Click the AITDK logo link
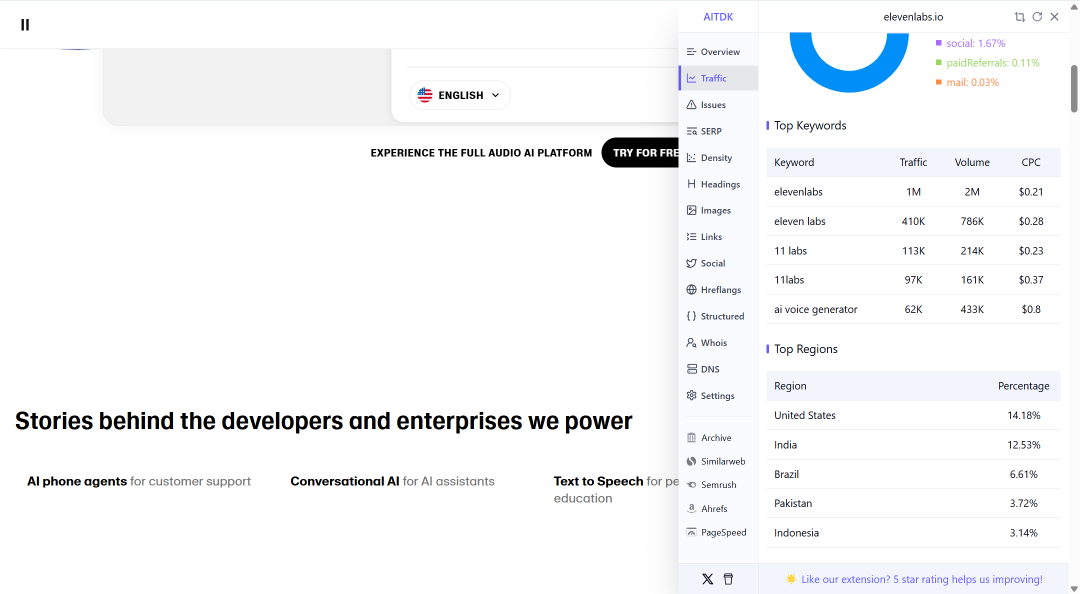The width and height of the screenshot is (1080, 594). tap(718, 17)
